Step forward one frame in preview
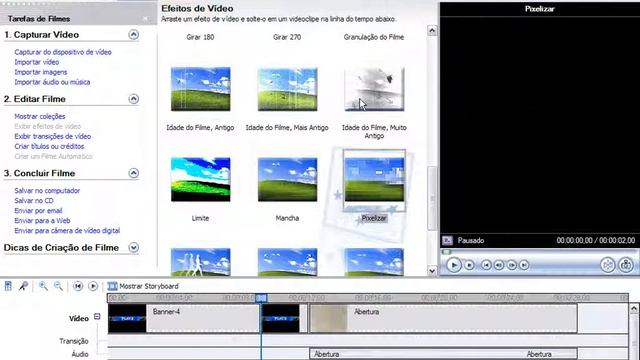Image resolution: width=640 pixels, height=360 pixels. tap(511, 265)
